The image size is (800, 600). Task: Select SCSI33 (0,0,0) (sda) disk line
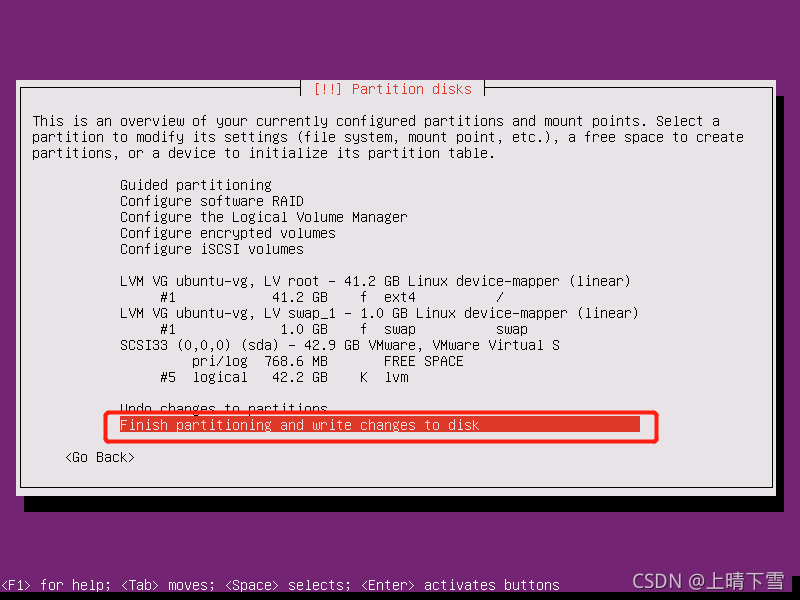(x=340, y=345)
